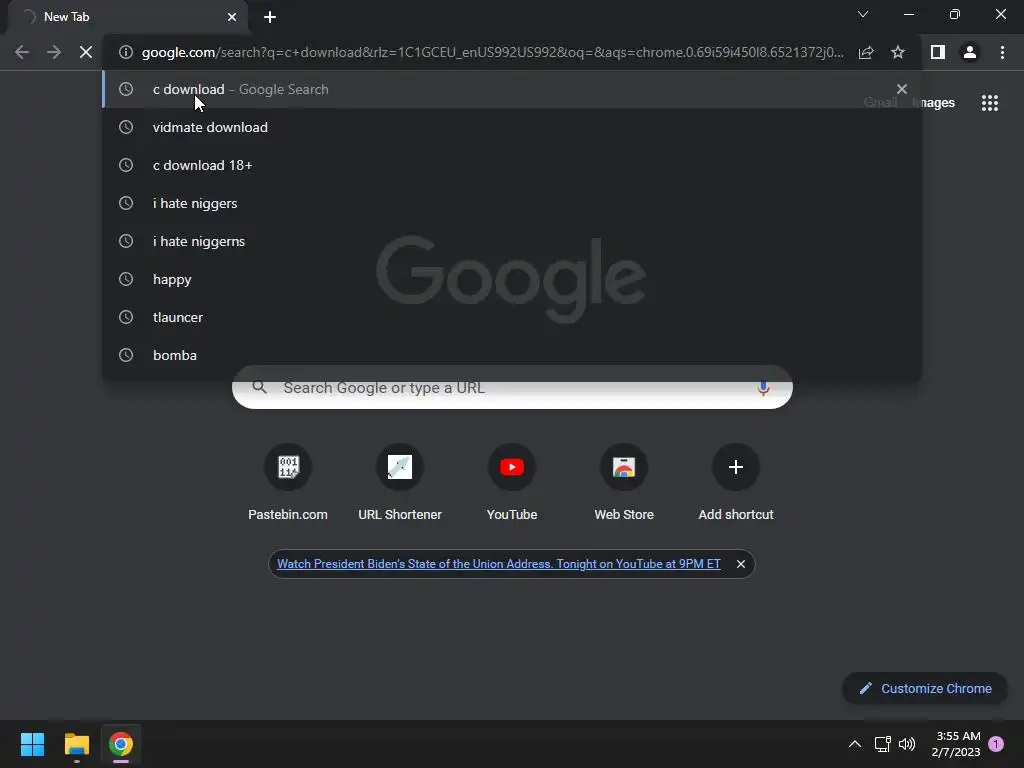Viewport: 1024px width, 768px height.
Task: Go back to the previous page
Action: (x=22, y=52)
